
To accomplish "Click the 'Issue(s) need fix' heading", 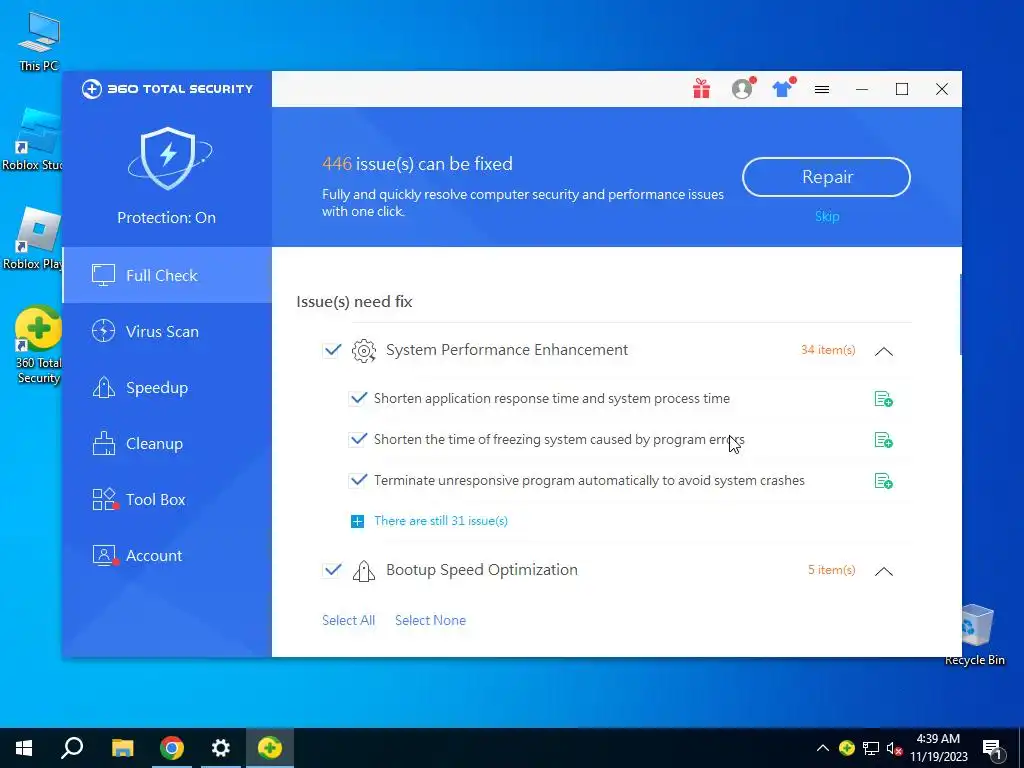I will coord(355,302).
